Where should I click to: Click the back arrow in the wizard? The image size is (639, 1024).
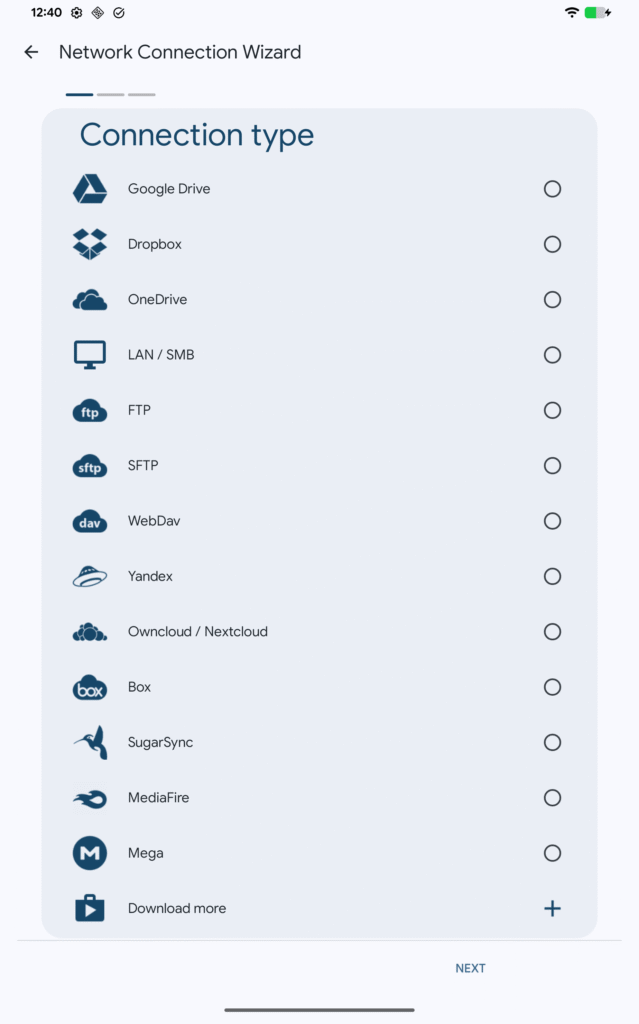pos(31,51)
